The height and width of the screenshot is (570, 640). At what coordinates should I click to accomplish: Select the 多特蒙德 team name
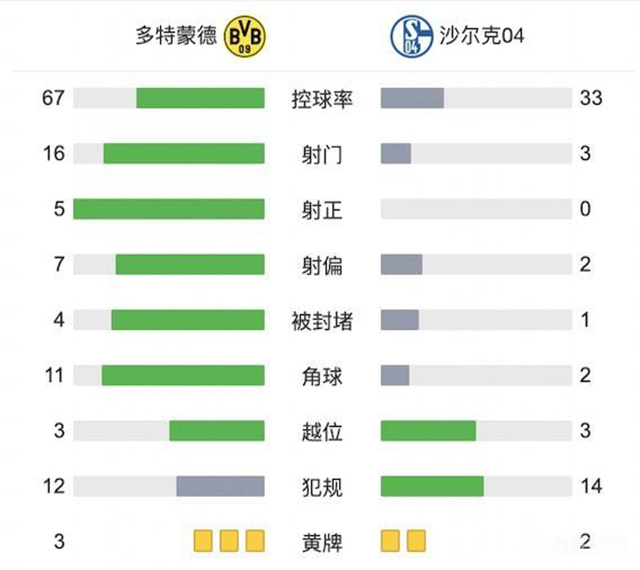pos(177,37)
